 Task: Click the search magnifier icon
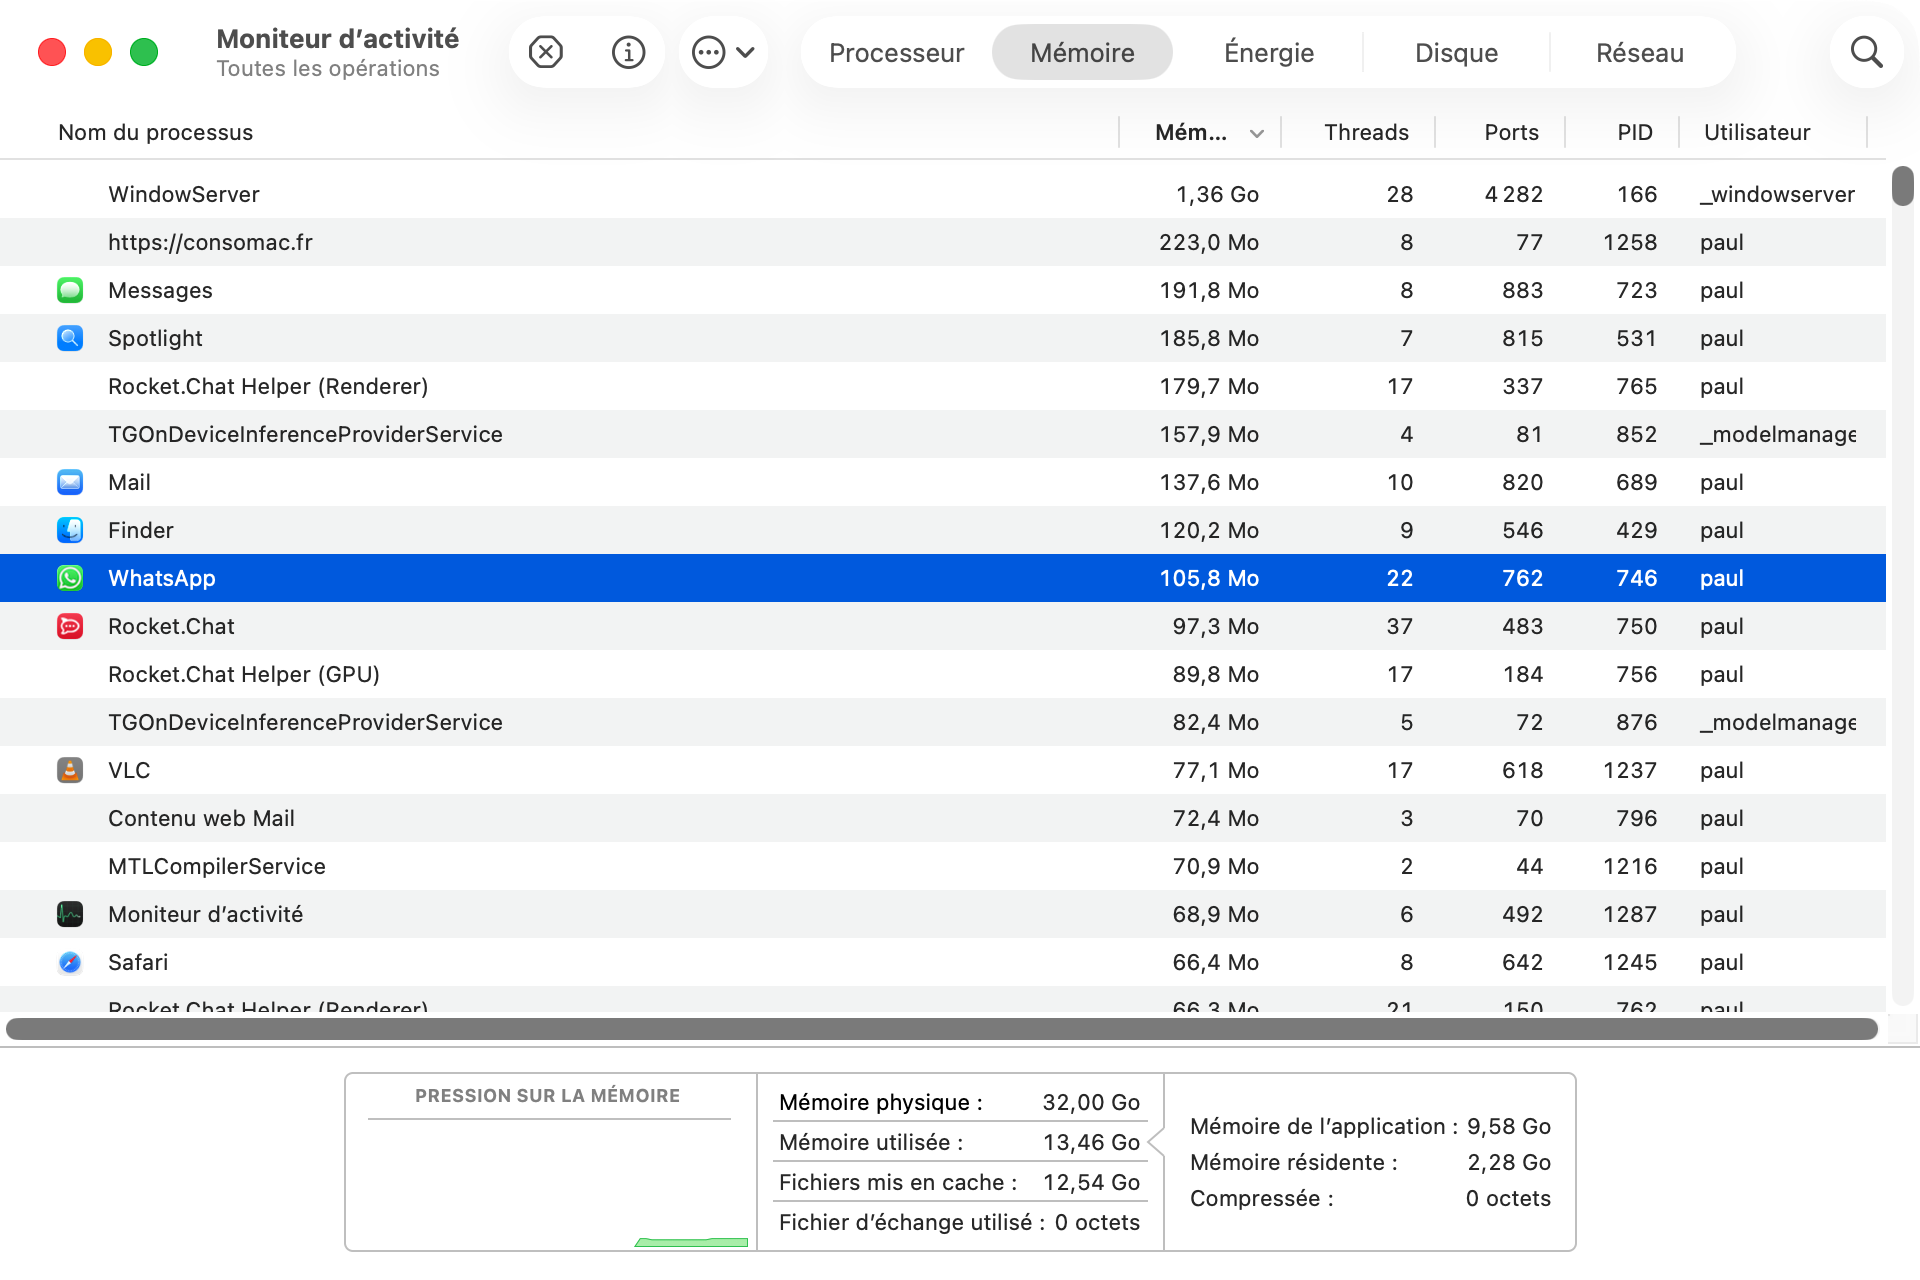click(x=1866, y=52)
